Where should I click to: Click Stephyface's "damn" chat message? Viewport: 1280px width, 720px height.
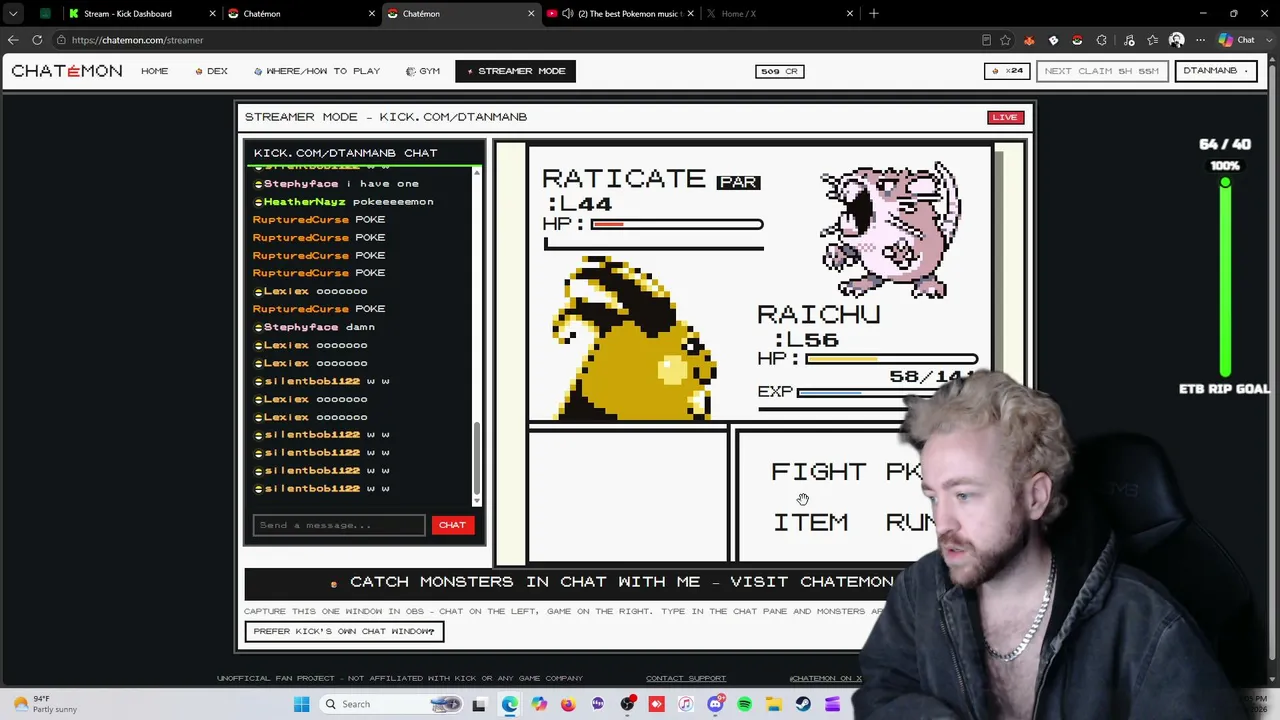314,327
